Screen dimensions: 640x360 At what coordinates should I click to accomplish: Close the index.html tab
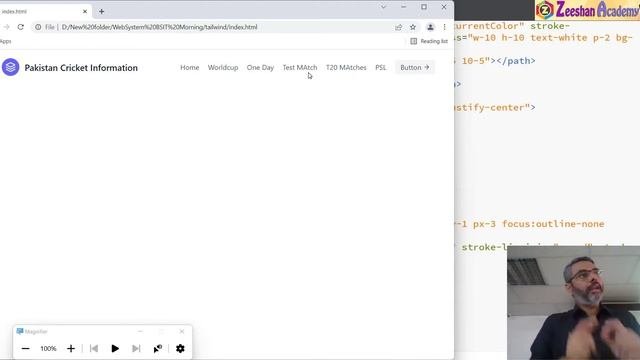pyautogui.click(x=85, y=11)
